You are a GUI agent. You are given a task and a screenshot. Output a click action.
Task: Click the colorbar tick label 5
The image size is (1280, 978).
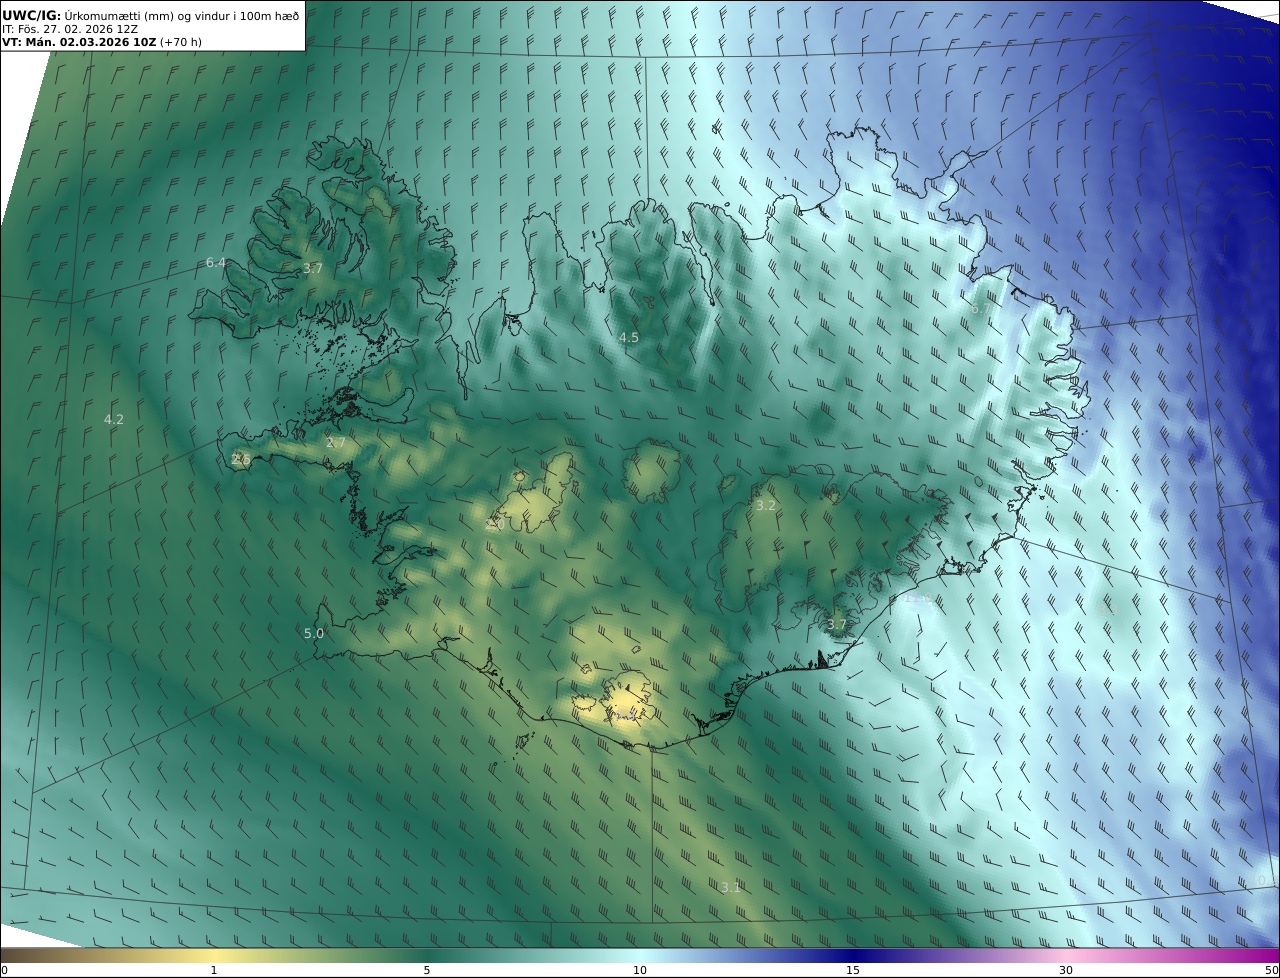coord(427,970)
